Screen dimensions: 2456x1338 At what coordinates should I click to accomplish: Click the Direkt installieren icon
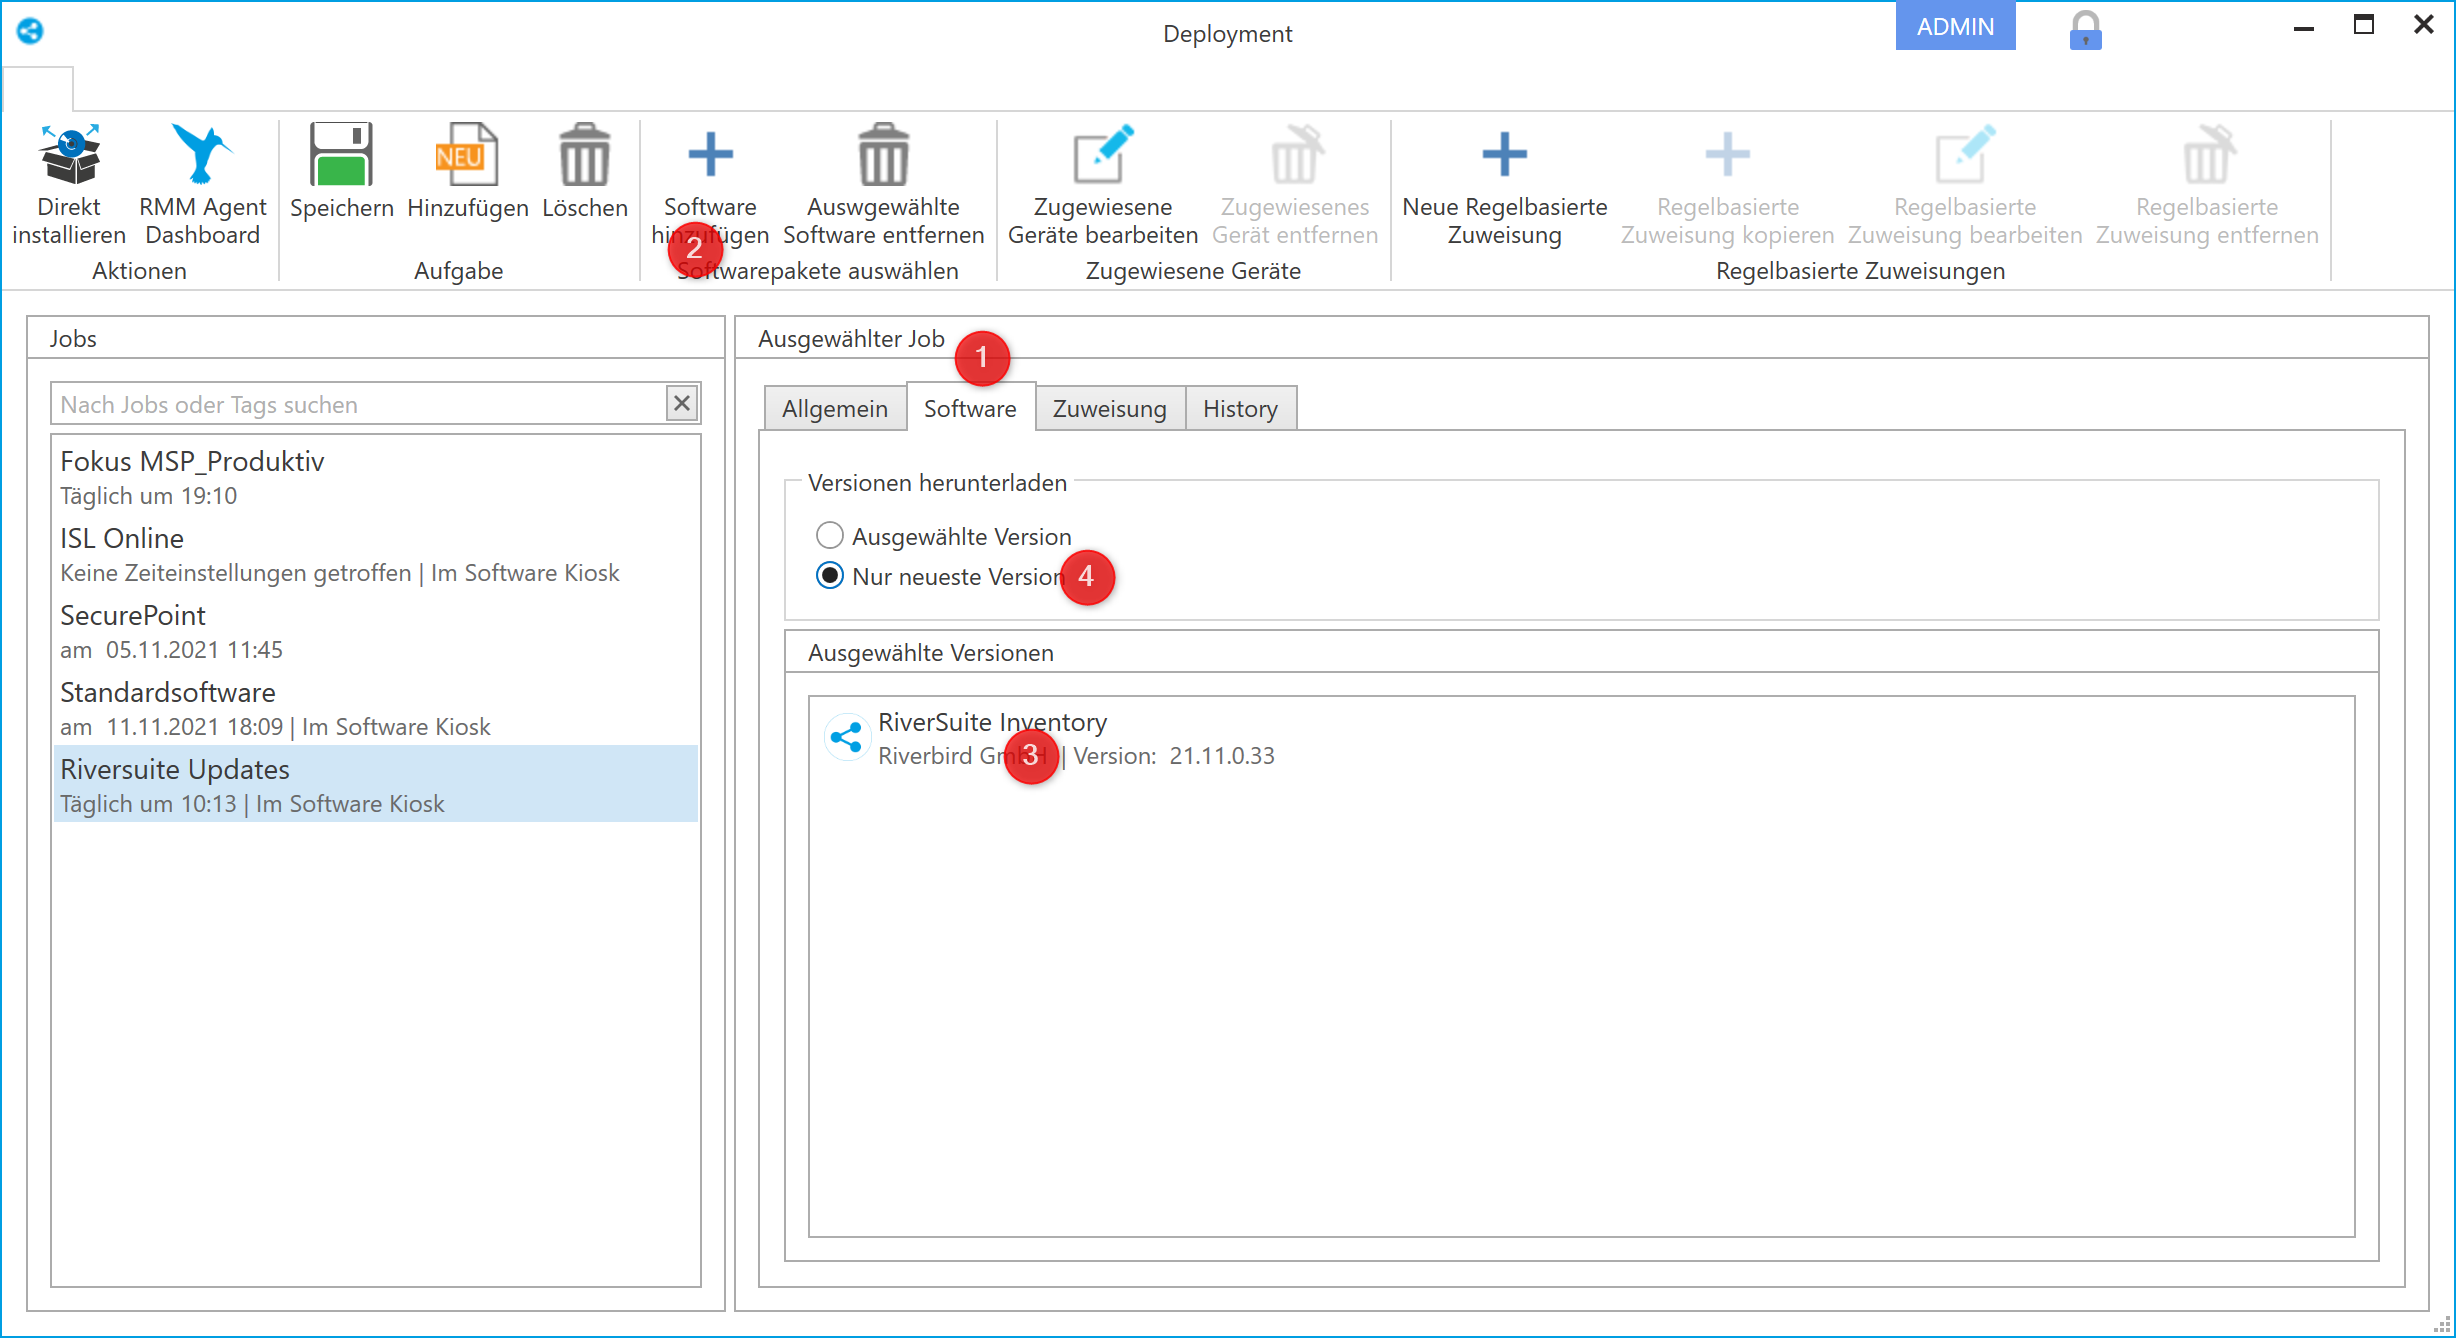click(69, 154)
